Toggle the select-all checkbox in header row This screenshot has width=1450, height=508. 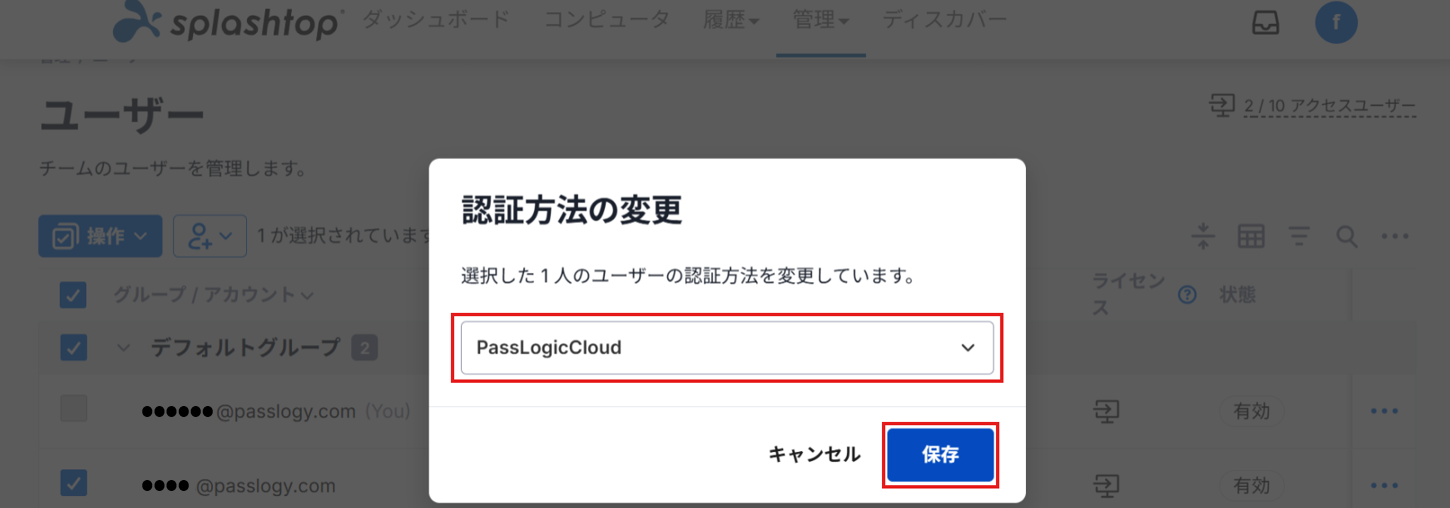(x=73, y=295)
